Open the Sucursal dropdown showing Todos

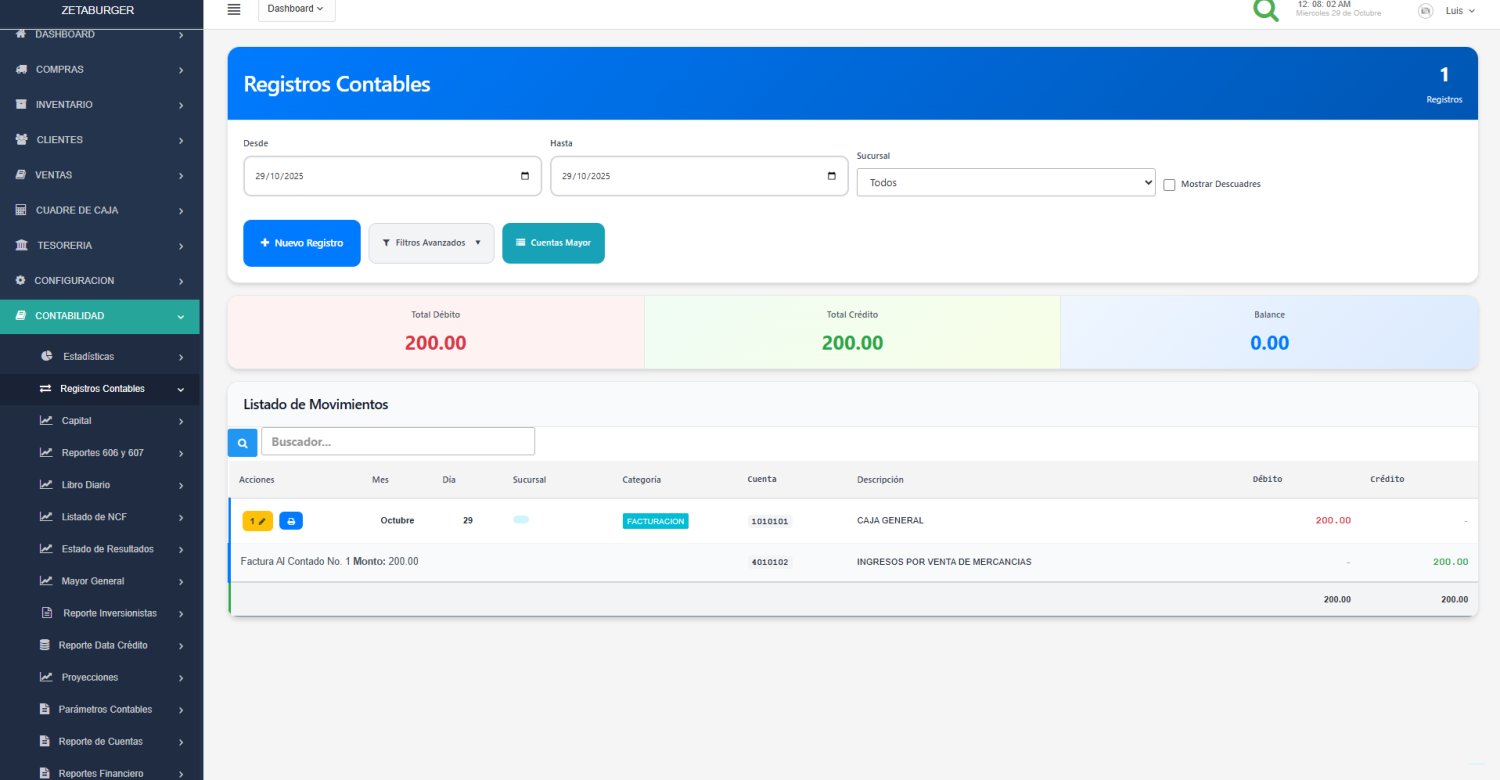(1005, 183)
